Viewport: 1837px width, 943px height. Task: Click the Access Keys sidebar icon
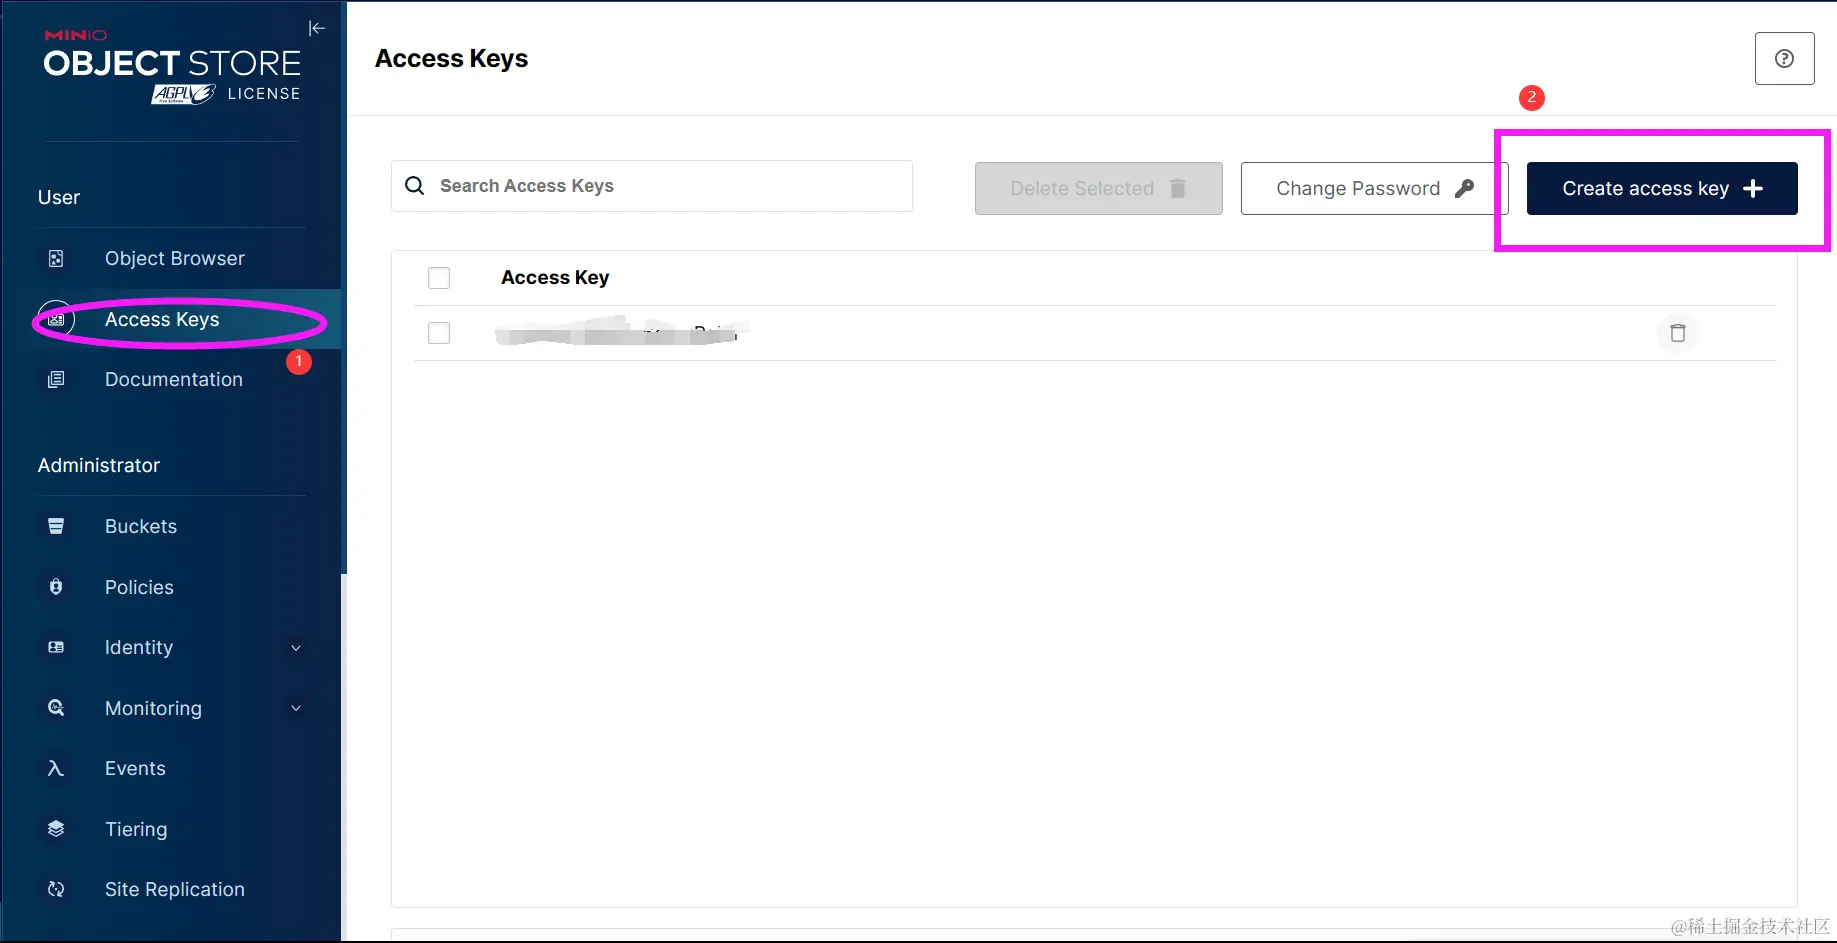[56, 320]
